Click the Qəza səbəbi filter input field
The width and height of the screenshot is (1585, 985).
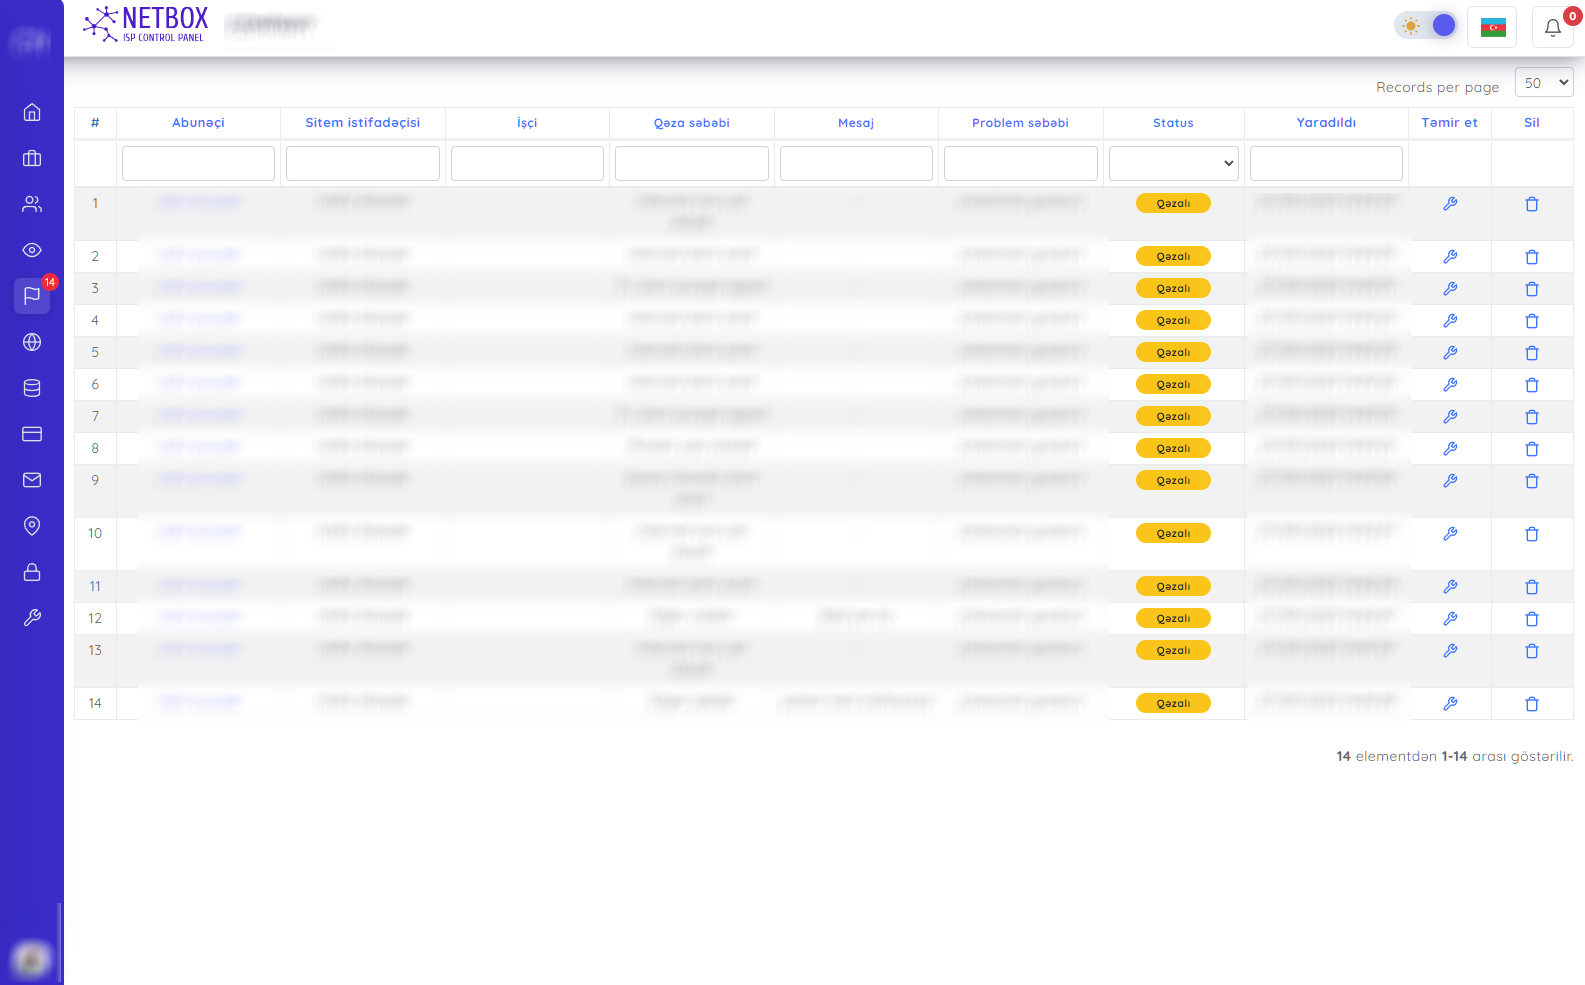click(691, 163)
